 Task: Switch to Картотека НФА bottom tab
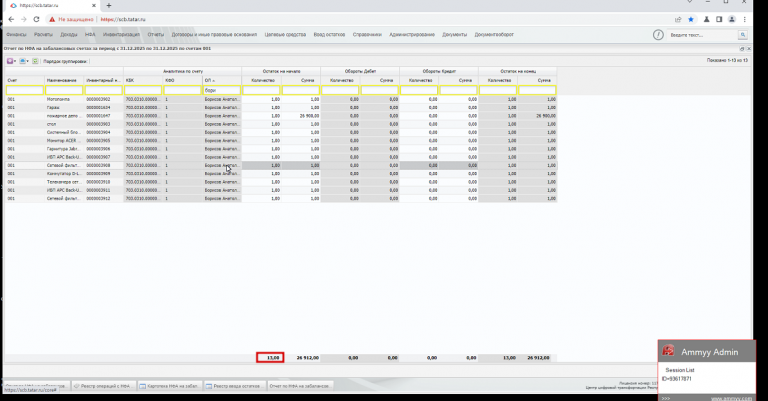click(x=169, y=386)
